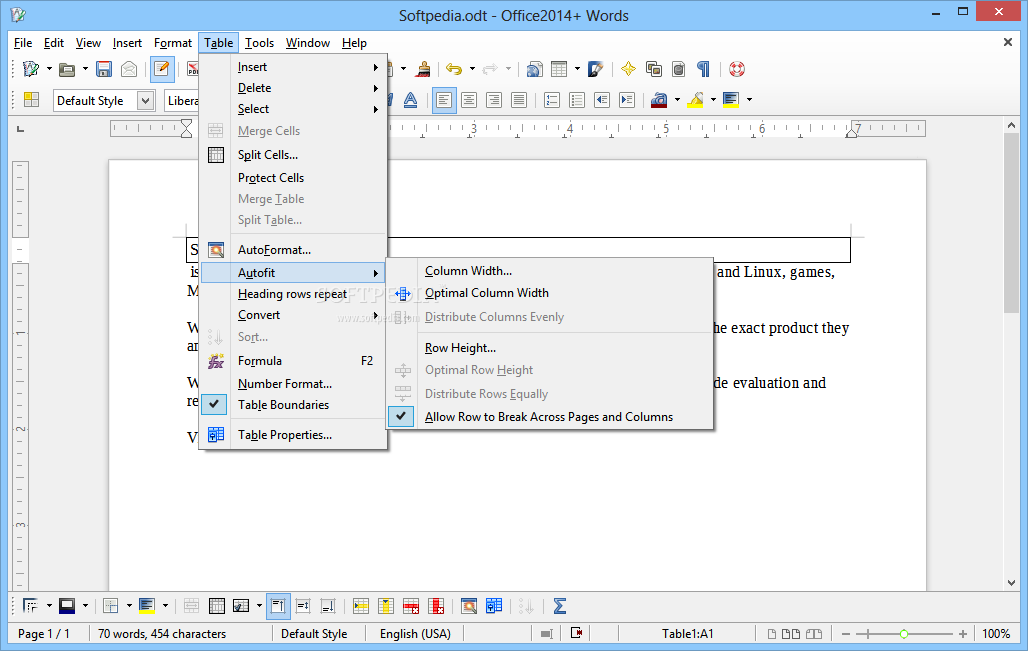
Task: Click English (USA) language in the status bar
Action: [415, 634]
